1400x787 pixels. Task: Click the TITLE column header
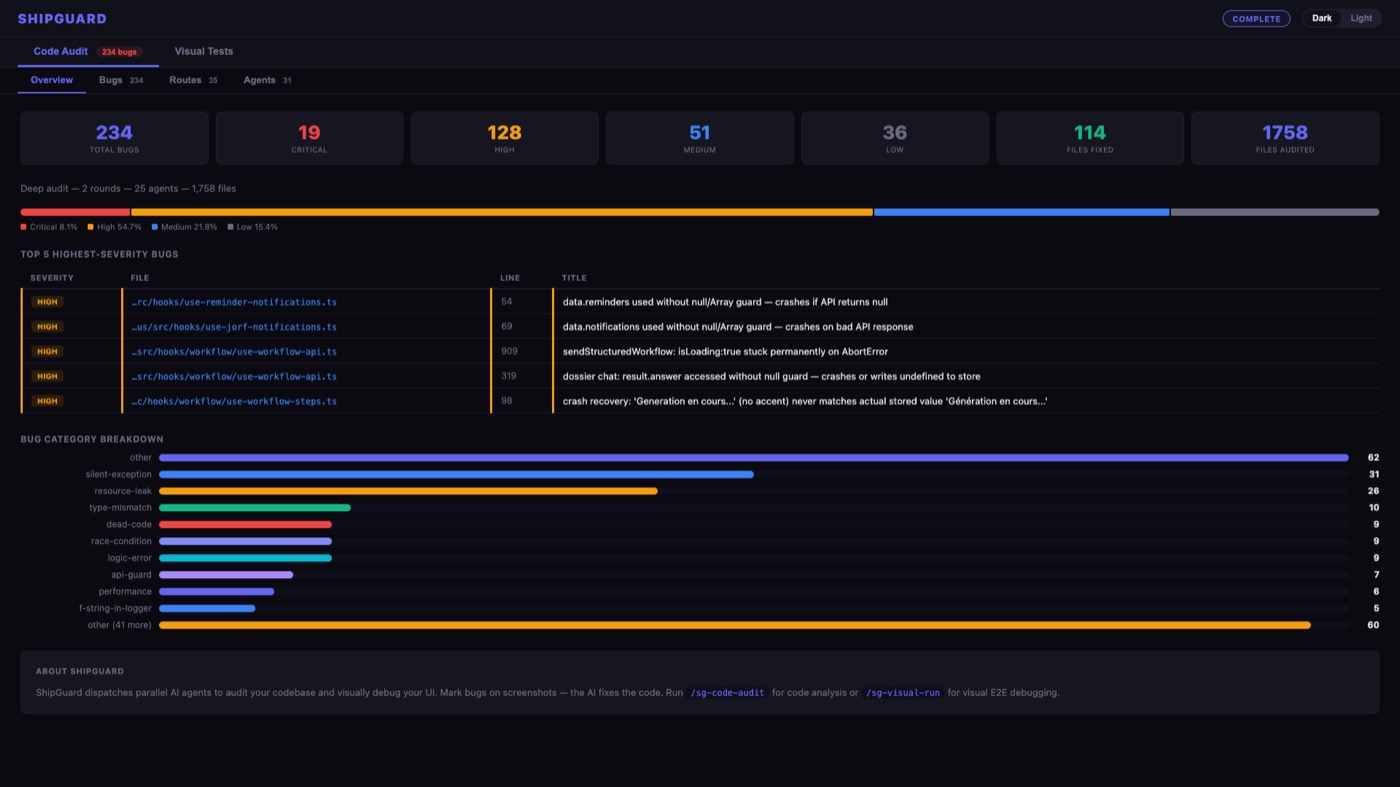tap(574, 278)
